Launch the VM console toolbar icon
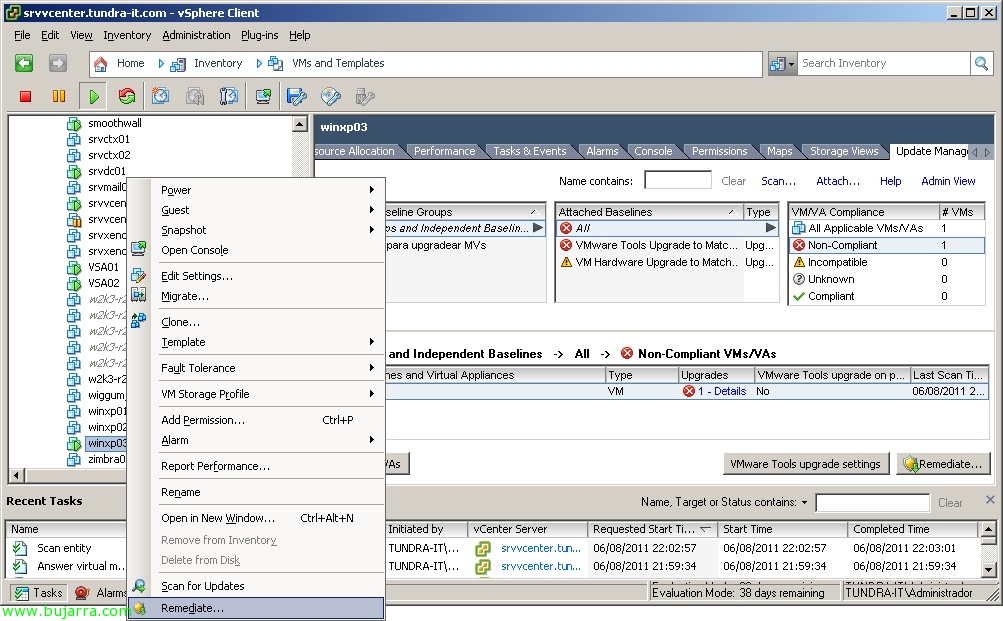Screen dimensions: 1003x621 [x=263, y=96]
